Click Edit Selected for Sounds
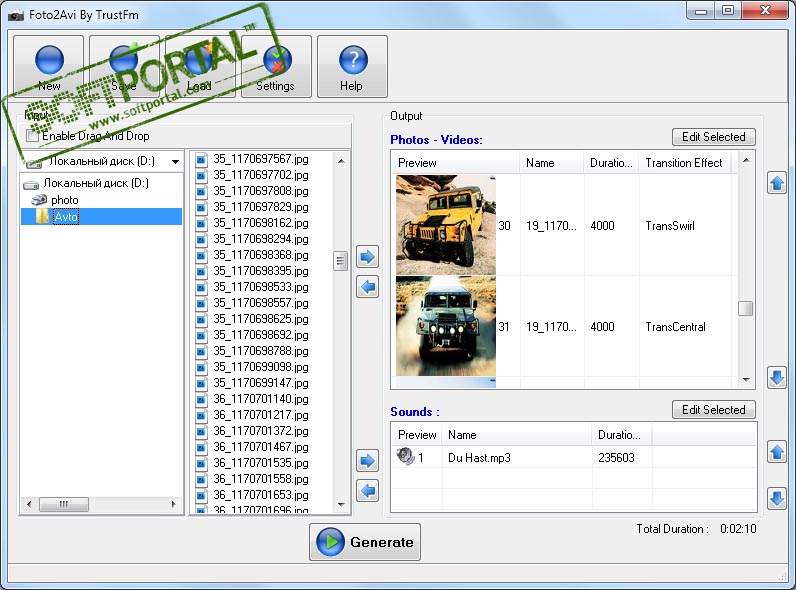The height and width of the screenshot is (590, 796). click(714, 410)
